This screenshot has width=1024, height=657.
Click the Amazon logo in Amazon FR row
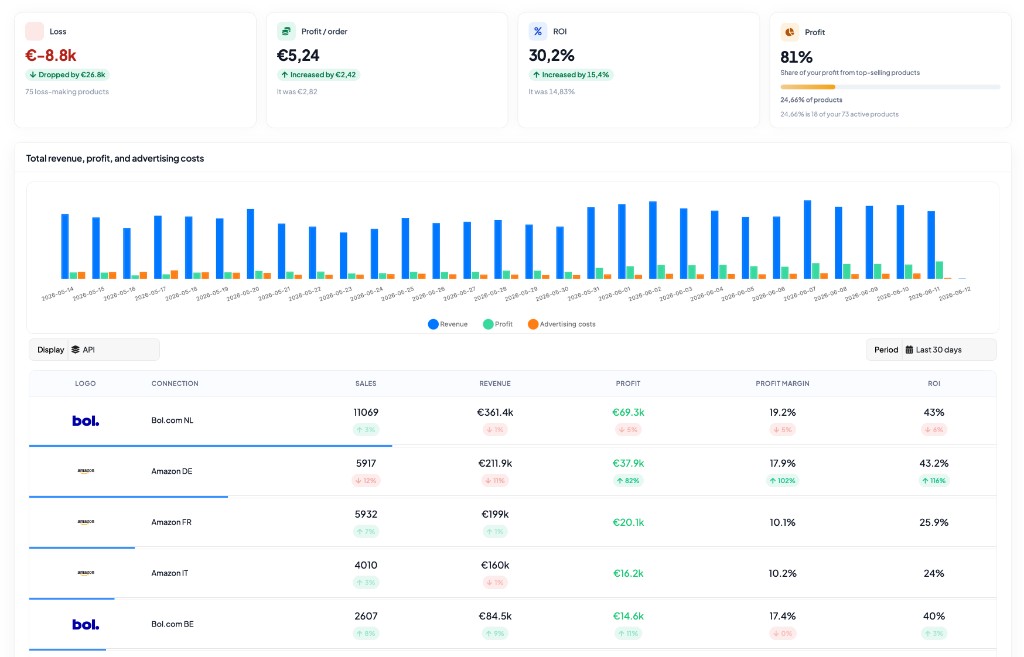click(86, 522)
